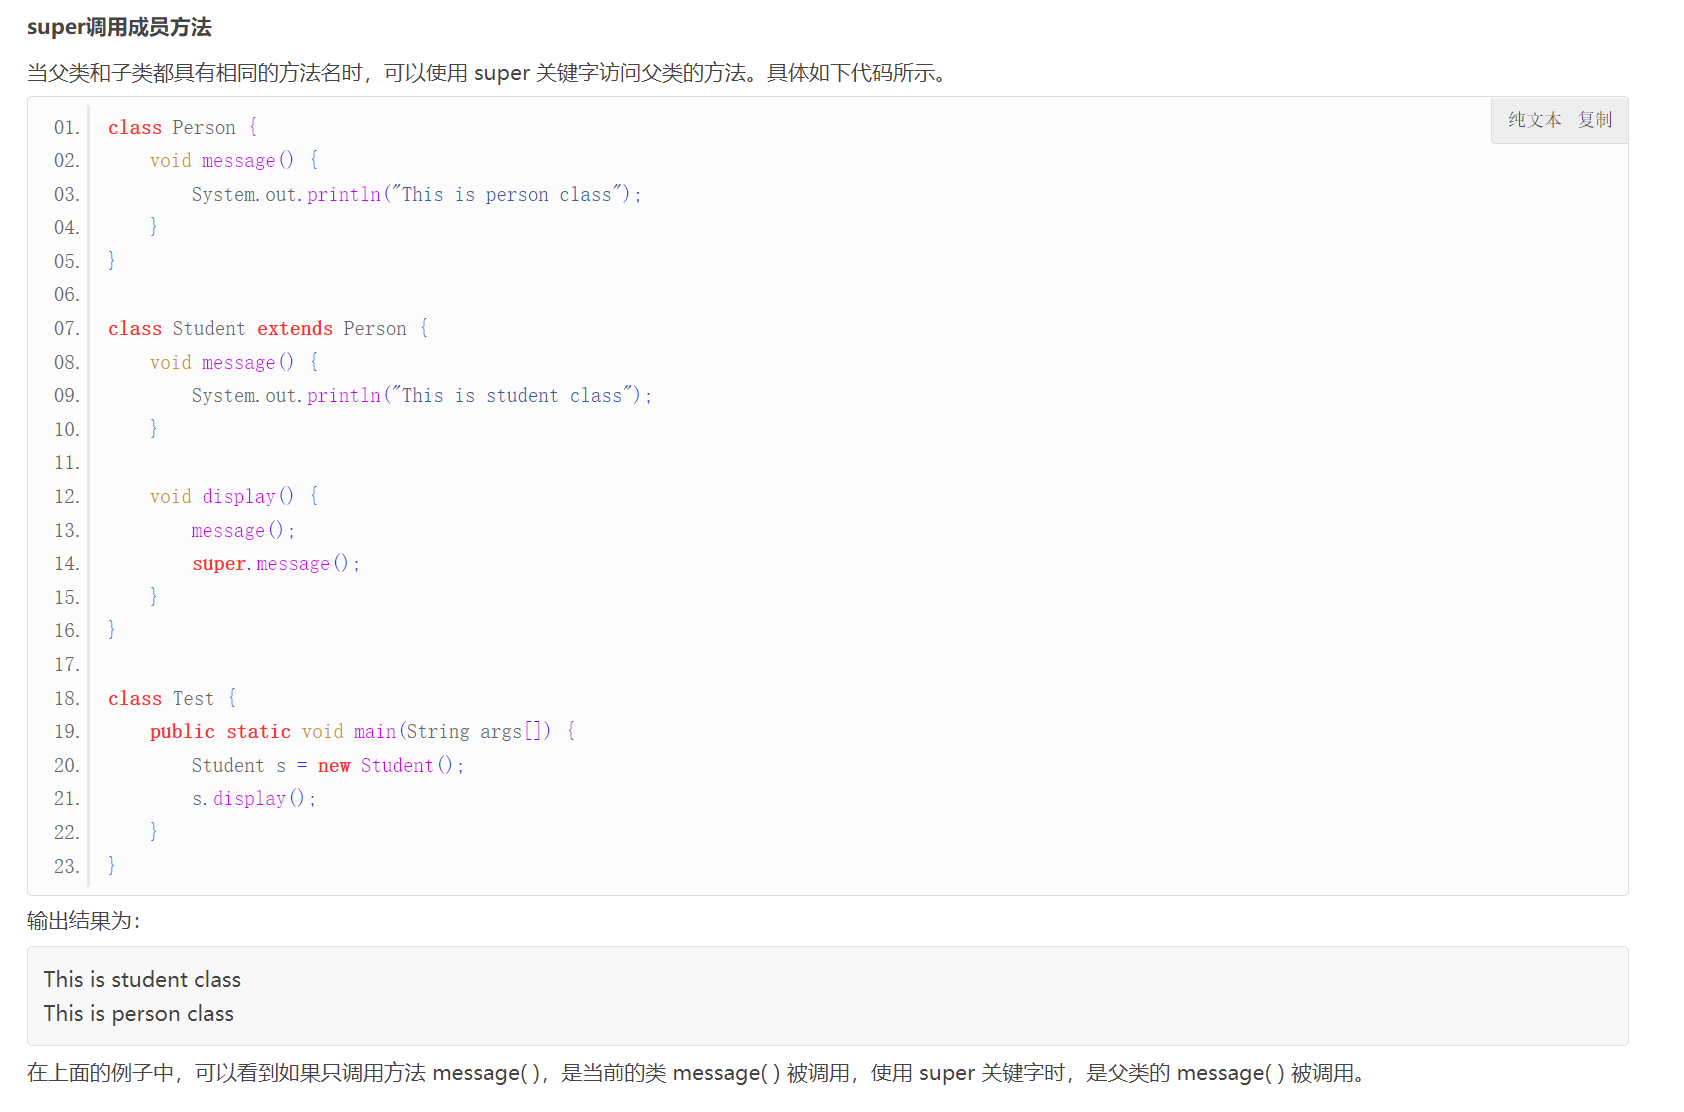Click line number "07."
This screenshot has width=1684, height=1112.
[67, 328]
